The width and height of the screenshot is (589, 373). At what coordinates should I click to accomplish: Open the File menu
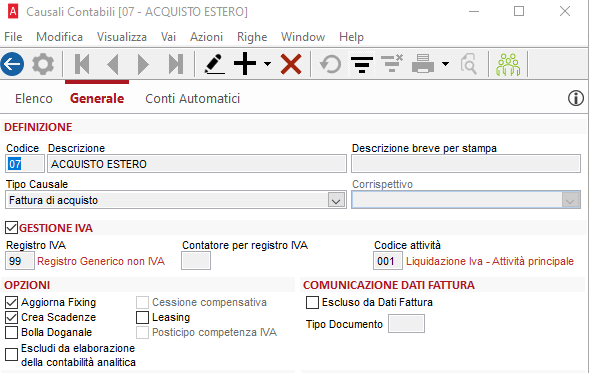[13, 37]
